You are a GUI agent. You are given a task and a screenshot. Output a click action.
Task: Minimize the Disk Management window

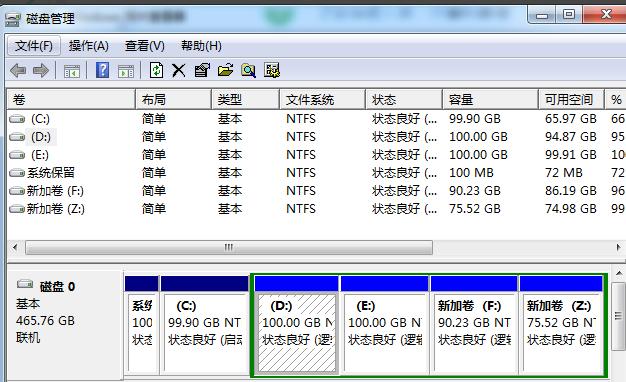tap(542, 15)
